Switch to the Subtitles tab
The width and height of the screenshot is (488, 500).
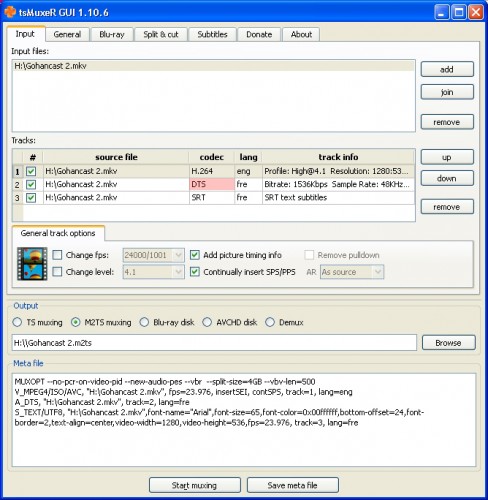tap(212, 34)
